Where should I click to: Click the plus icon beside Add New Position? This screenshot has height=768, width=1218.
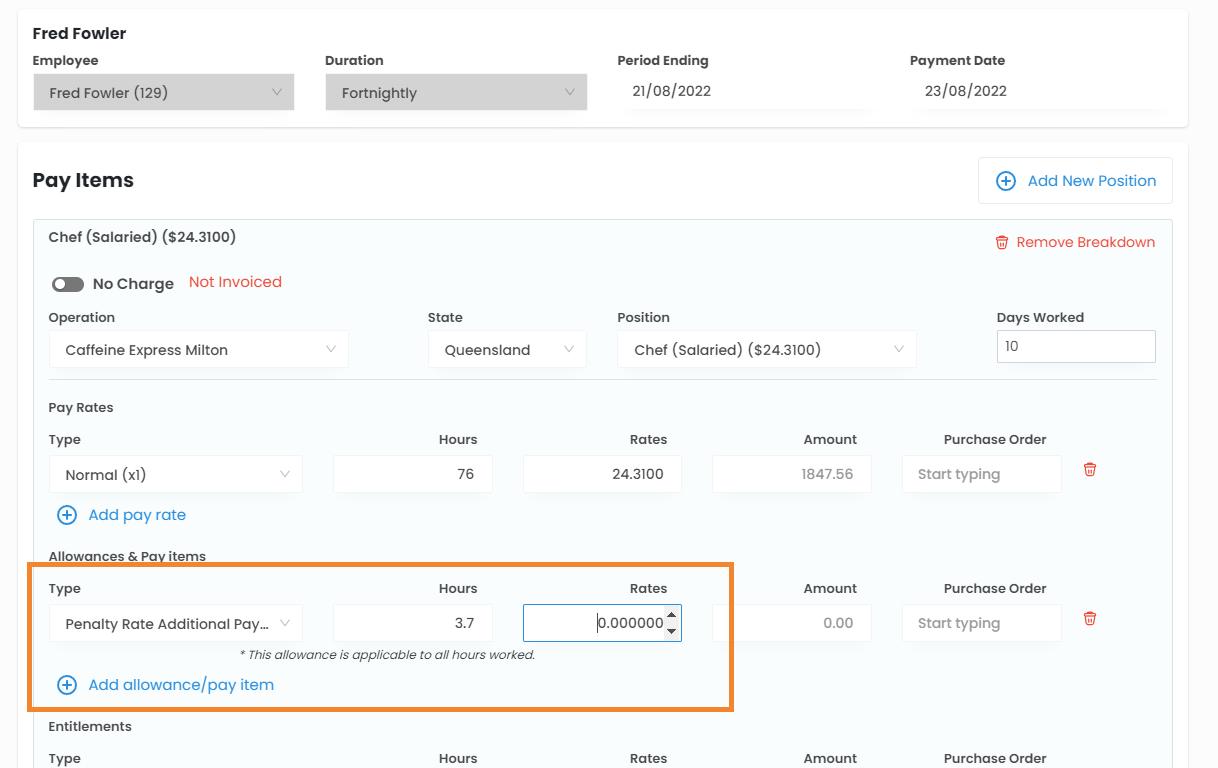coord(1005,181)
